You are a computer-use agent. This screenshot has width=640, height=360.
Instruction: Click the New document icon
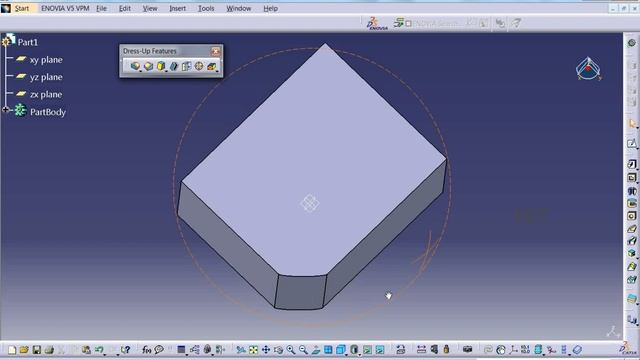click(12, 350)
